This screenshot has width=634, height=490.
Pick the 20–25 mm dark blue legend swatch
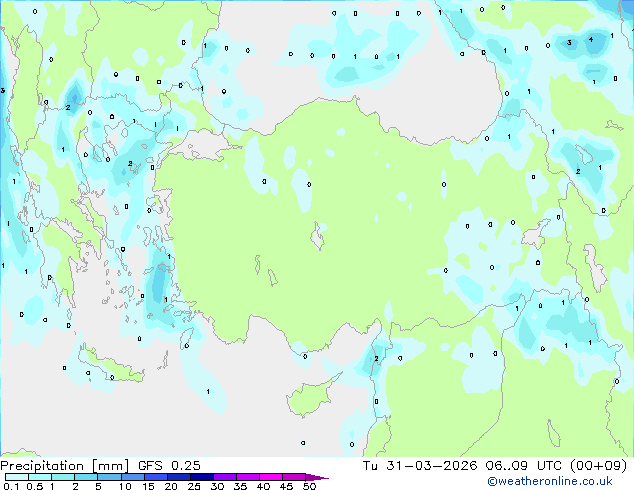179,477
